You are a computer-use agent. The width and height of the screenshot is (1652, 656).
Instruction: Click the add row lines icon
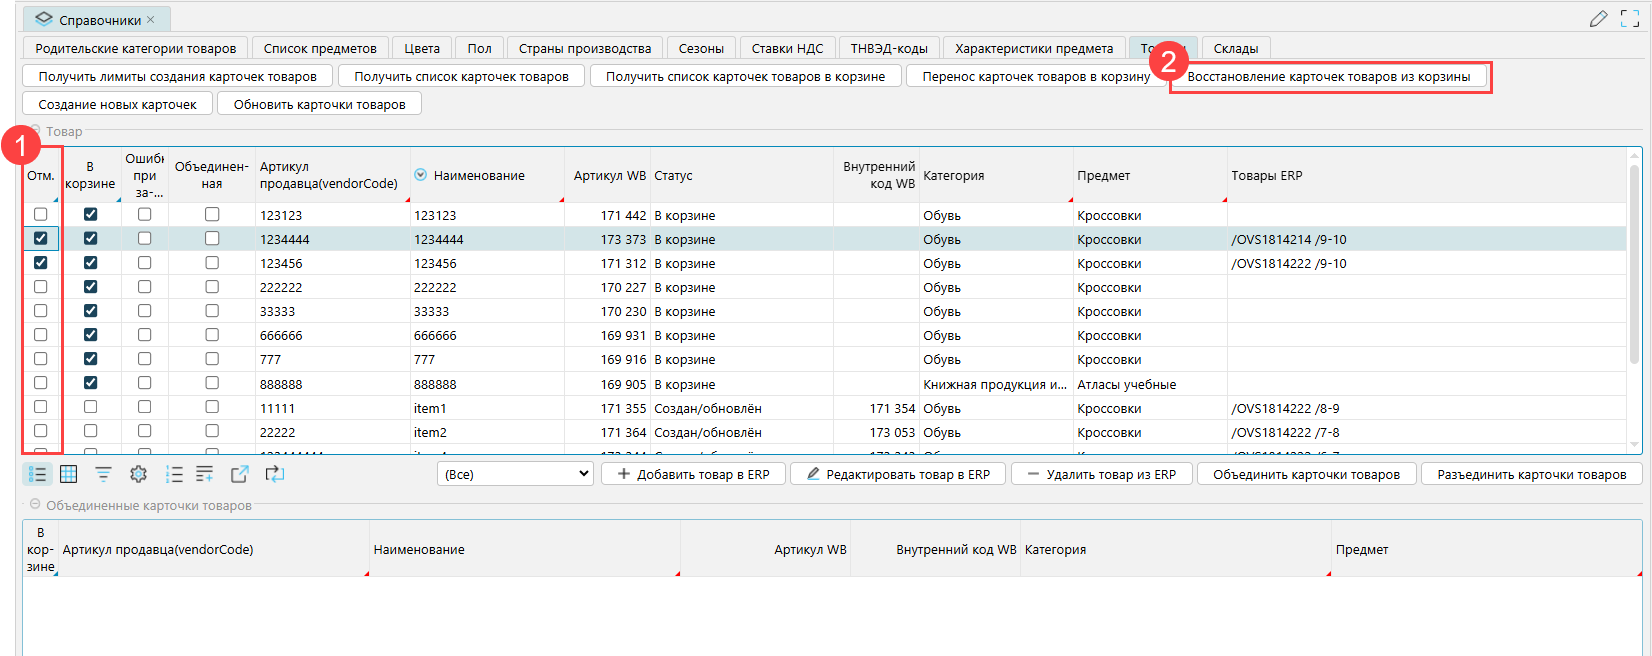pos(205,474)
